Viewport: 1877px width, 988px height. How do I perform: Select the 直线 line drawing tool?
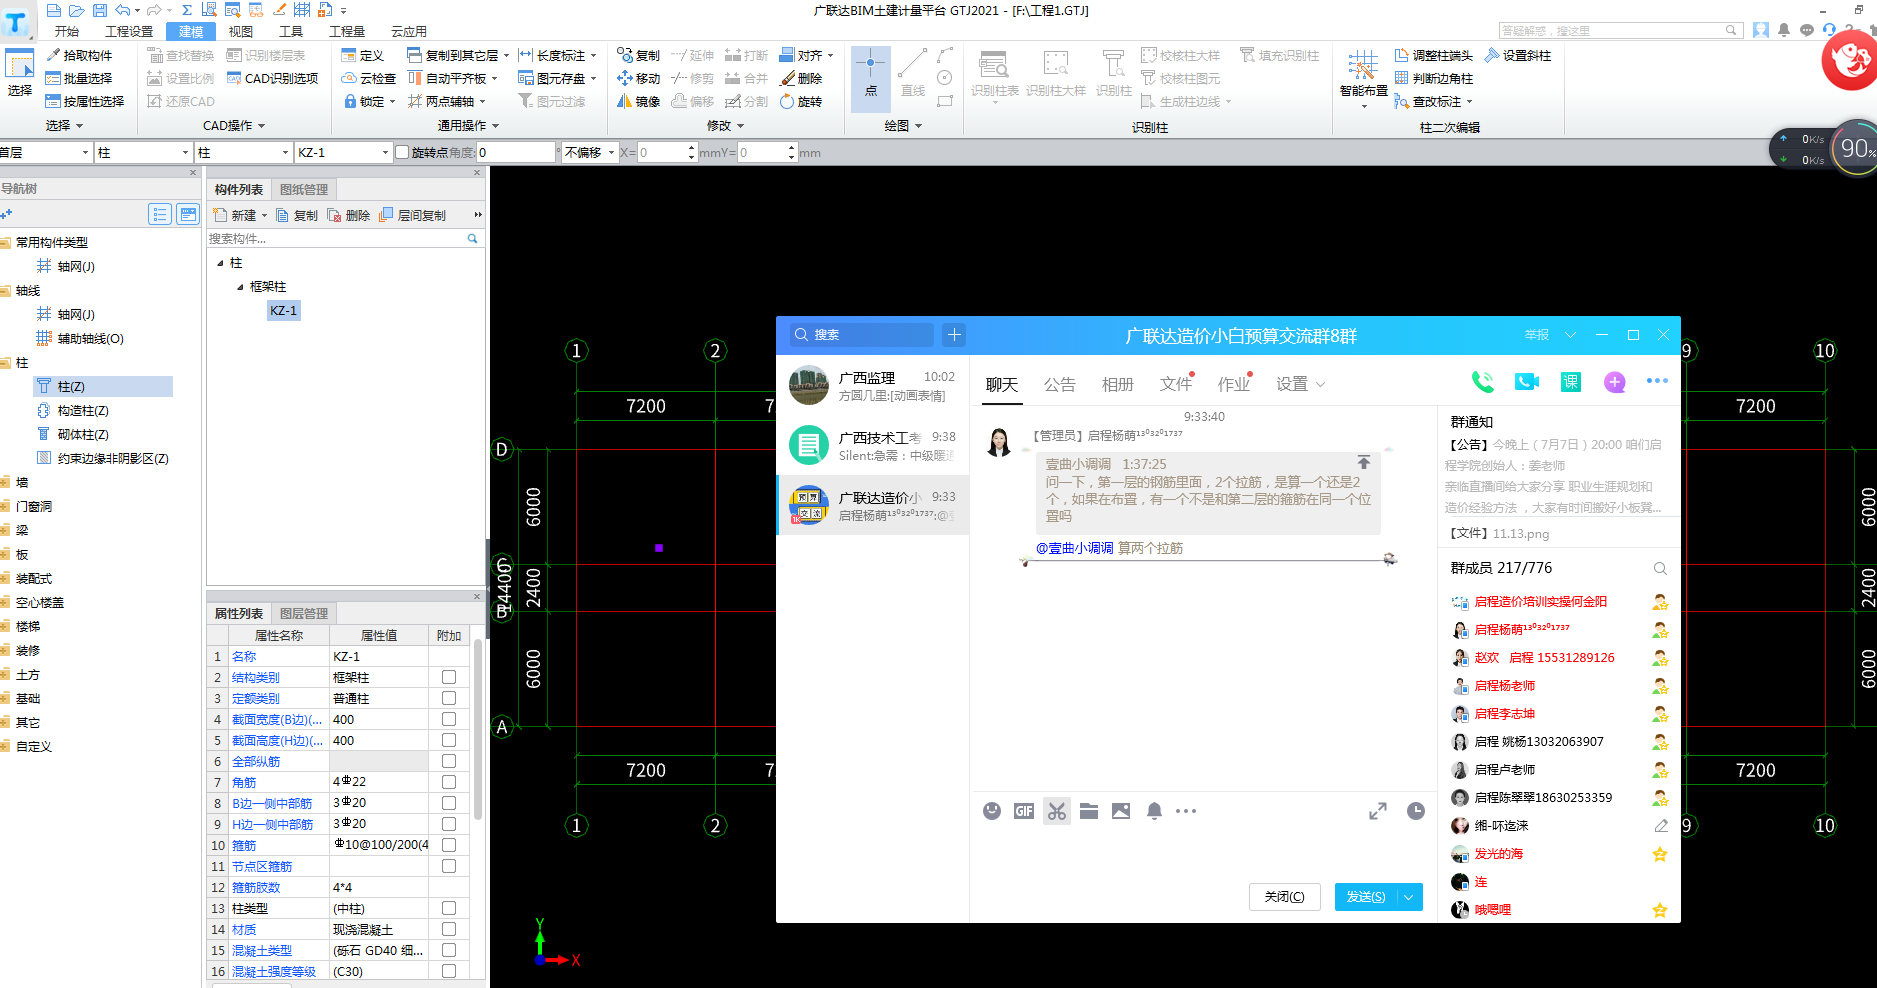click(912, 73)
